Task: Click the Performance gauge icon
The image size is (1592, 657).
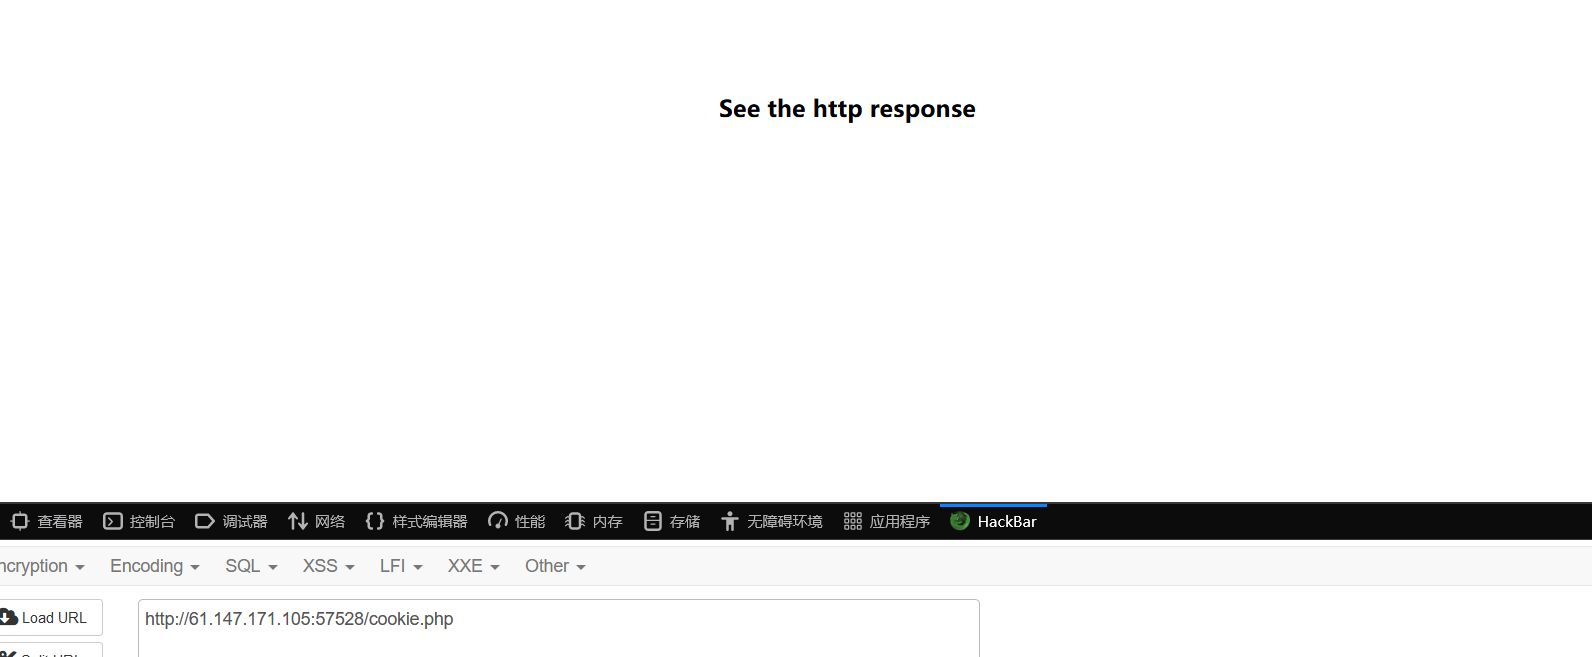Action: click(x=498, y=521)
